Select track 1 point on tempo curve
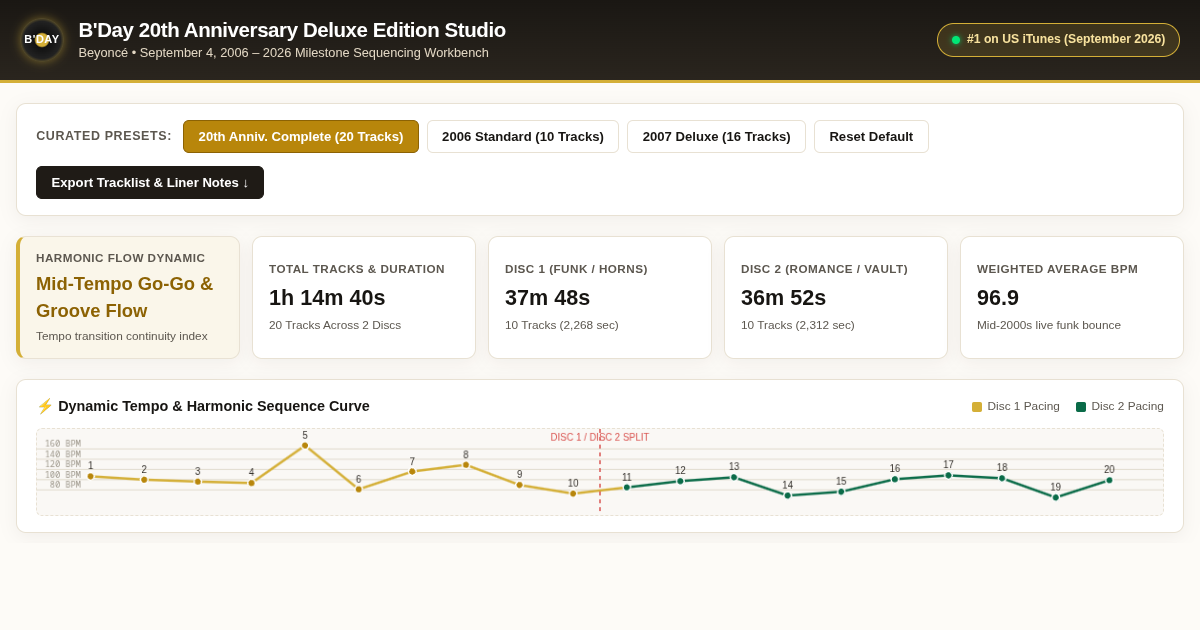1200x630 pixels. [90, 476]
